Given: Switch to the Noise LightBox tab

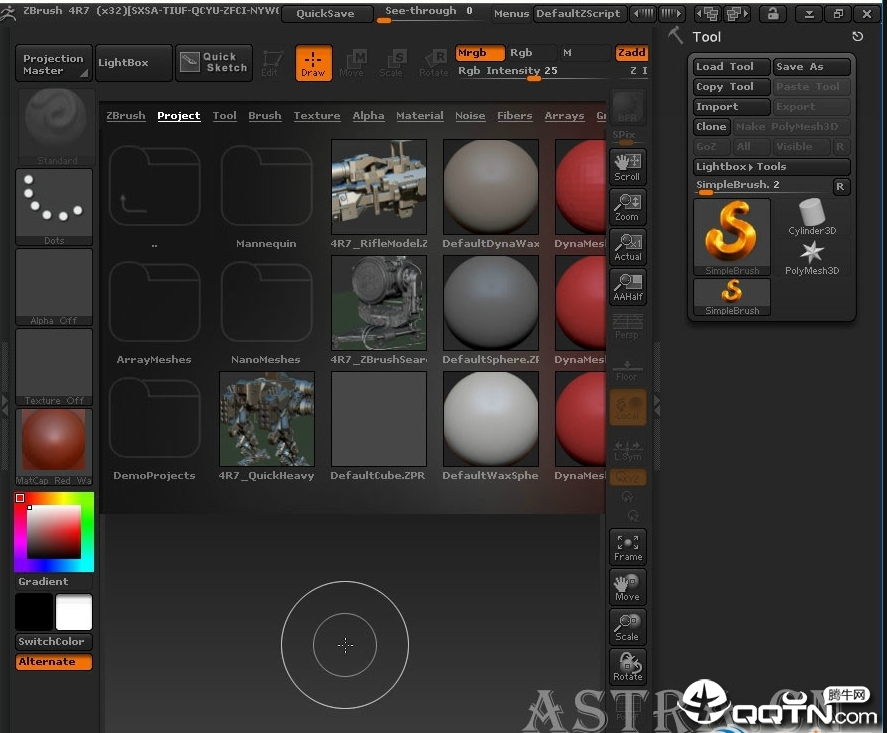Looking at the screenshot, I should pos(470,115).
